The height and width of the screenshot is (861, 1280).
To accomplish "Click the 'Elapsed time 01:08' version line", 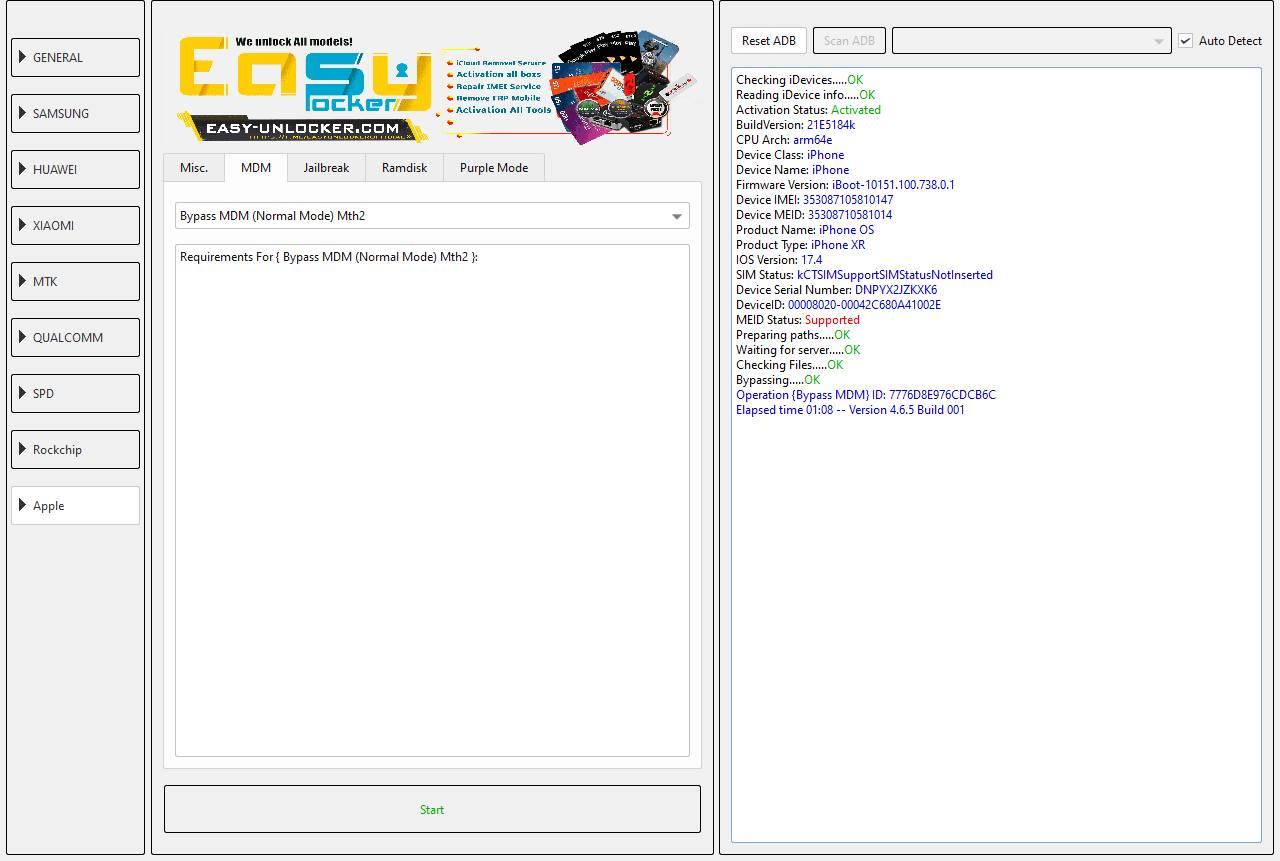I will [x=850, y=410].
